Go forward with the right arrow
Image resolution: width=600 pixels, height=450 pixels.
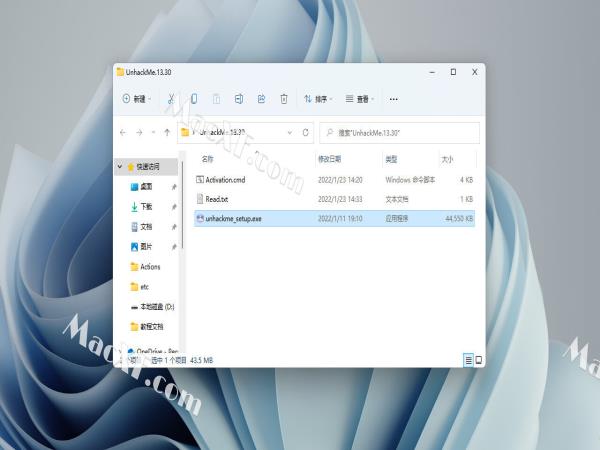pos(139,133)
